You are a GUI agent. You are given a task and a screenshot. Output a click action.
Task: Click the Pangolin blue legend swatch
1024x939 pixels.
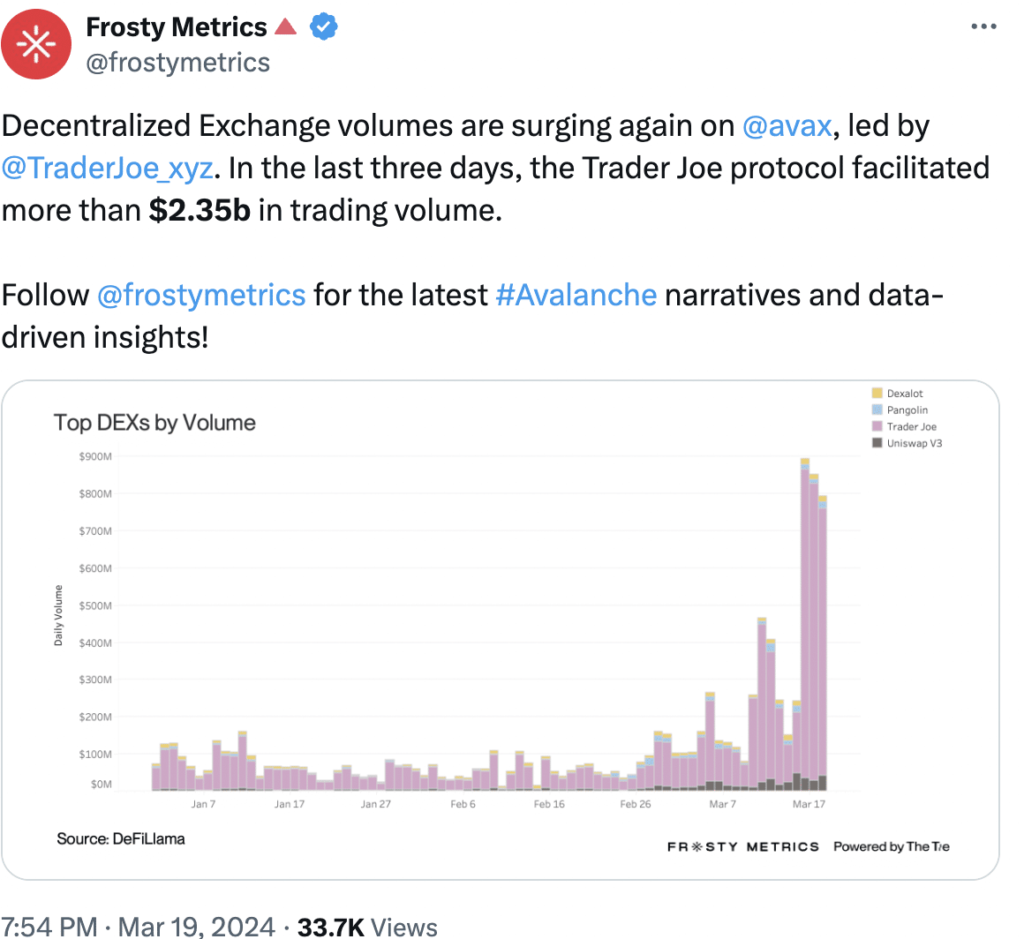pos(877,410)
